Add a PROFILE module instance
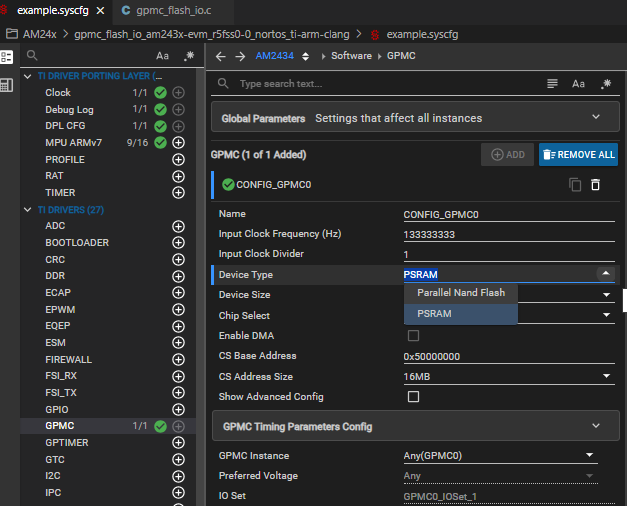Screen dimensions: 627x506 click(x=178, y=160)
